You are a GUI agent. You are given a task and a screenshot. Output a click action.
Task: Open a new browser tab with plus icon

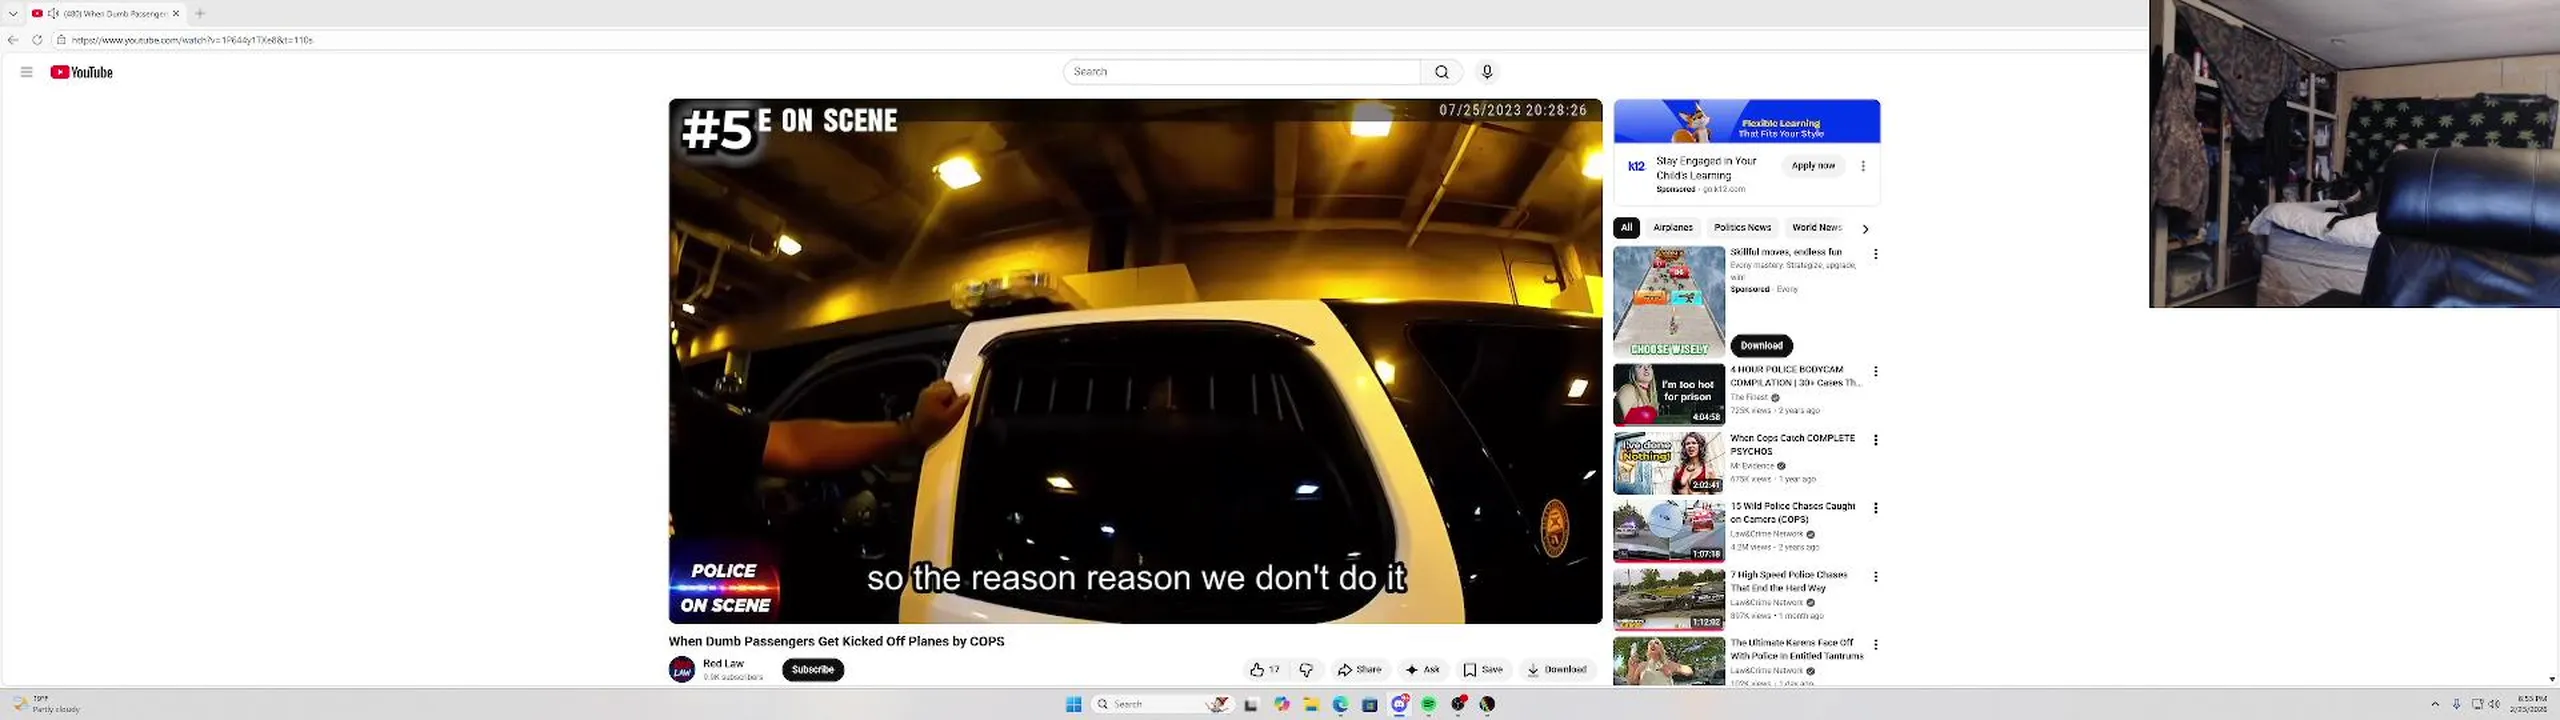[x=200, y=13]
